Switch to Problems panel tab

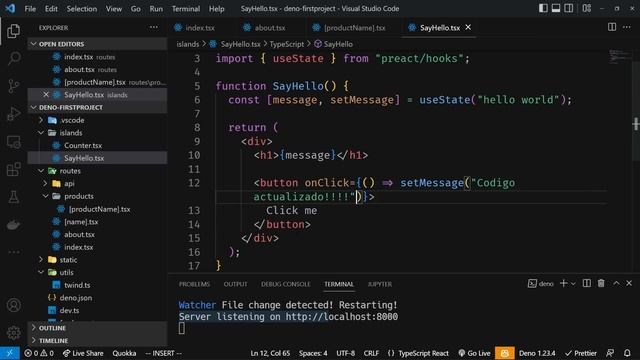(x=194, y=284)
